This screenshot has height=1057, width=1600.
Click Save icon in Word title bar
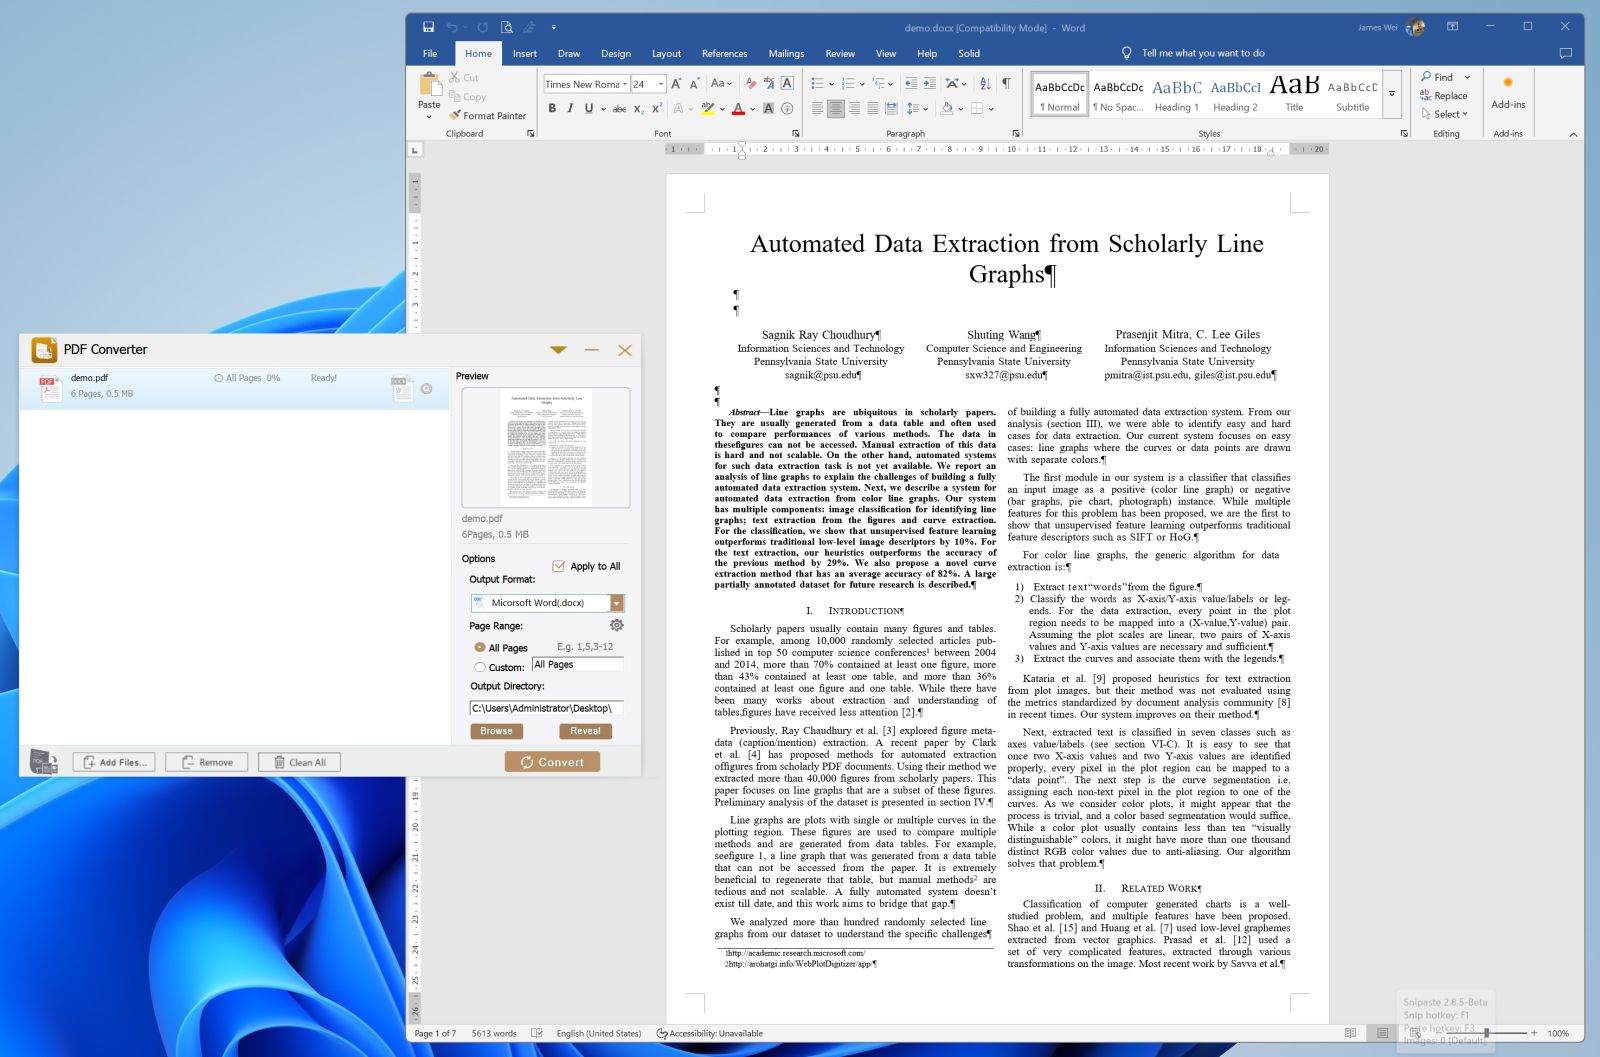(x=429, y=27)
